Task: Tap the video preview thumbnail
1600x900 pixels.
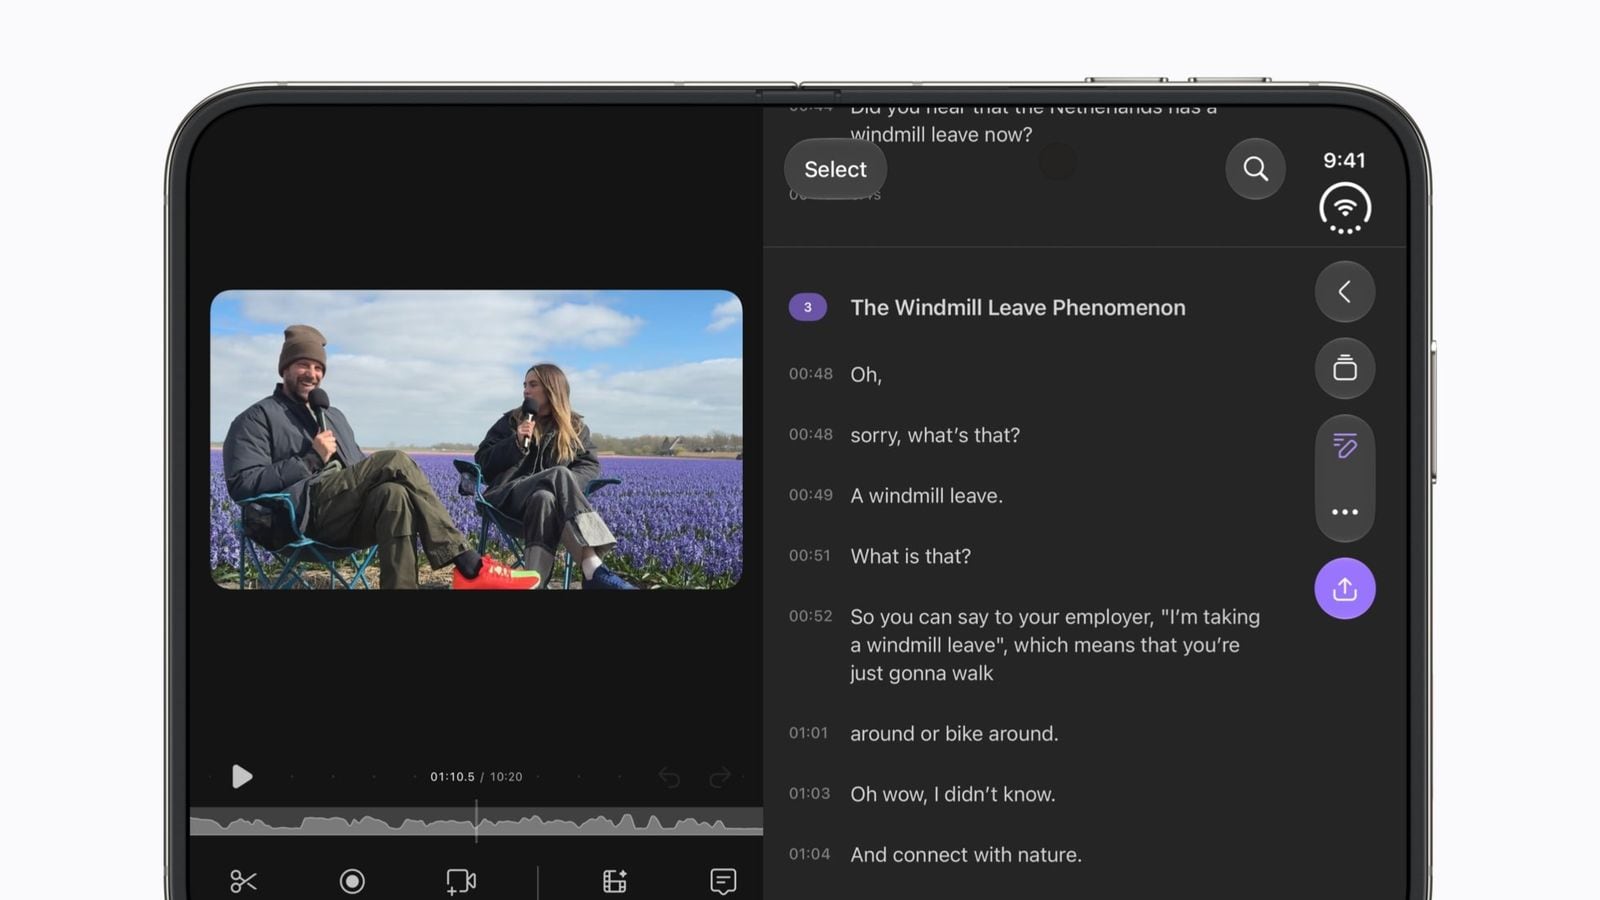Action: point(476,439)
